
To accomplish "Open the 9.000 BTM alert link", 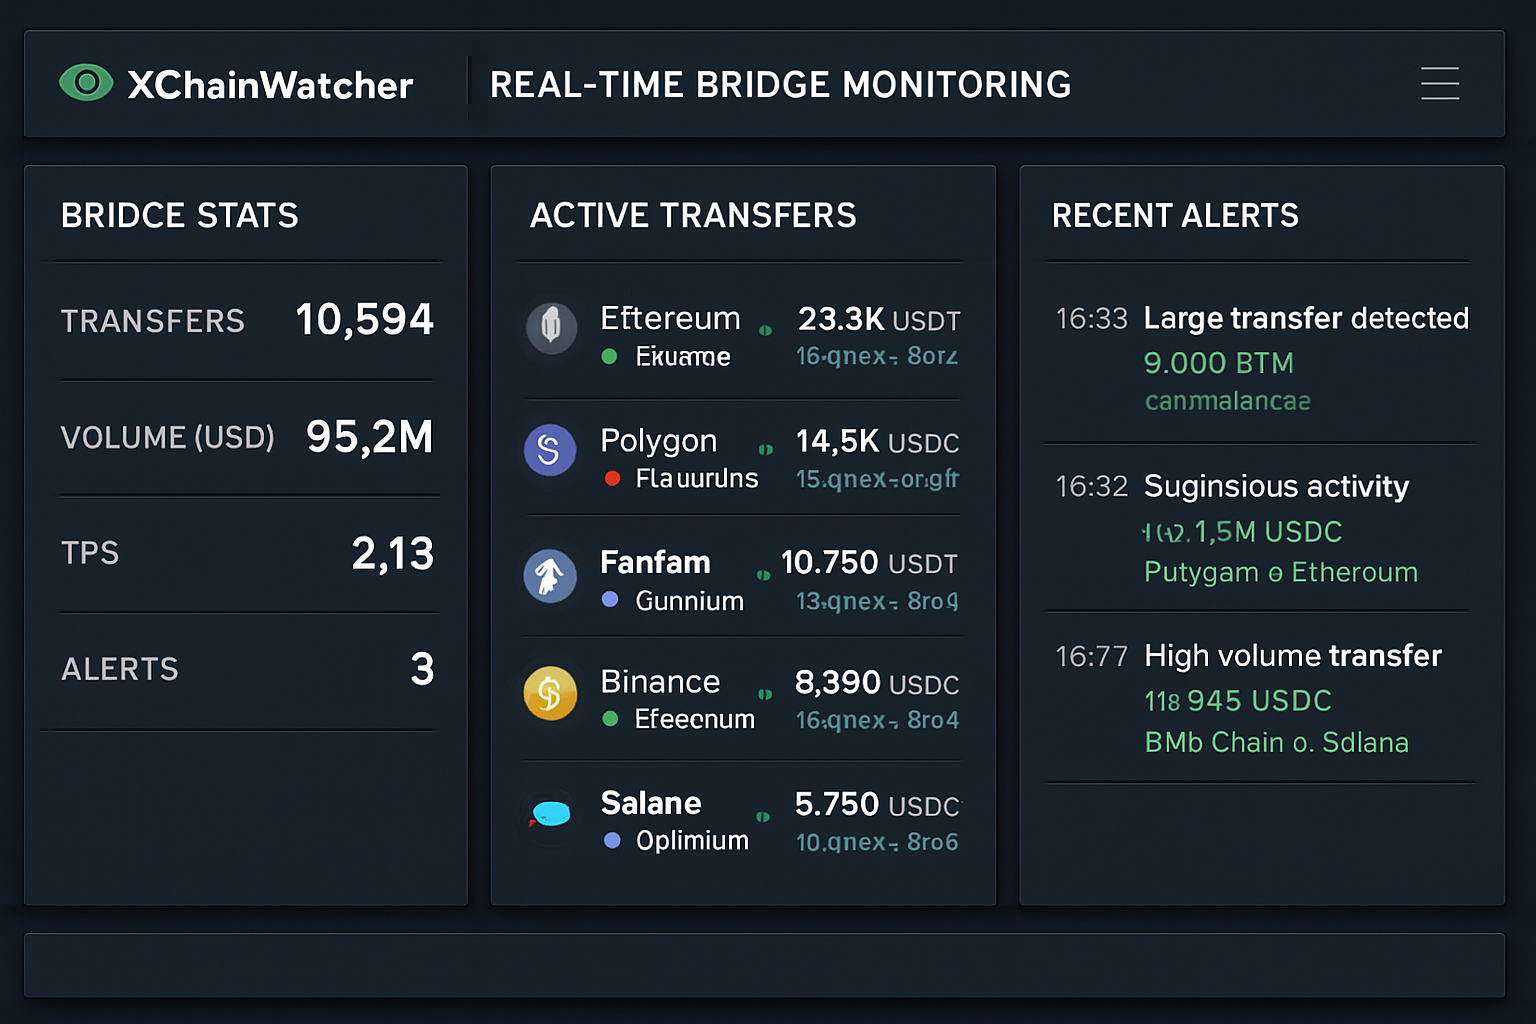I will pos(1218,363).
